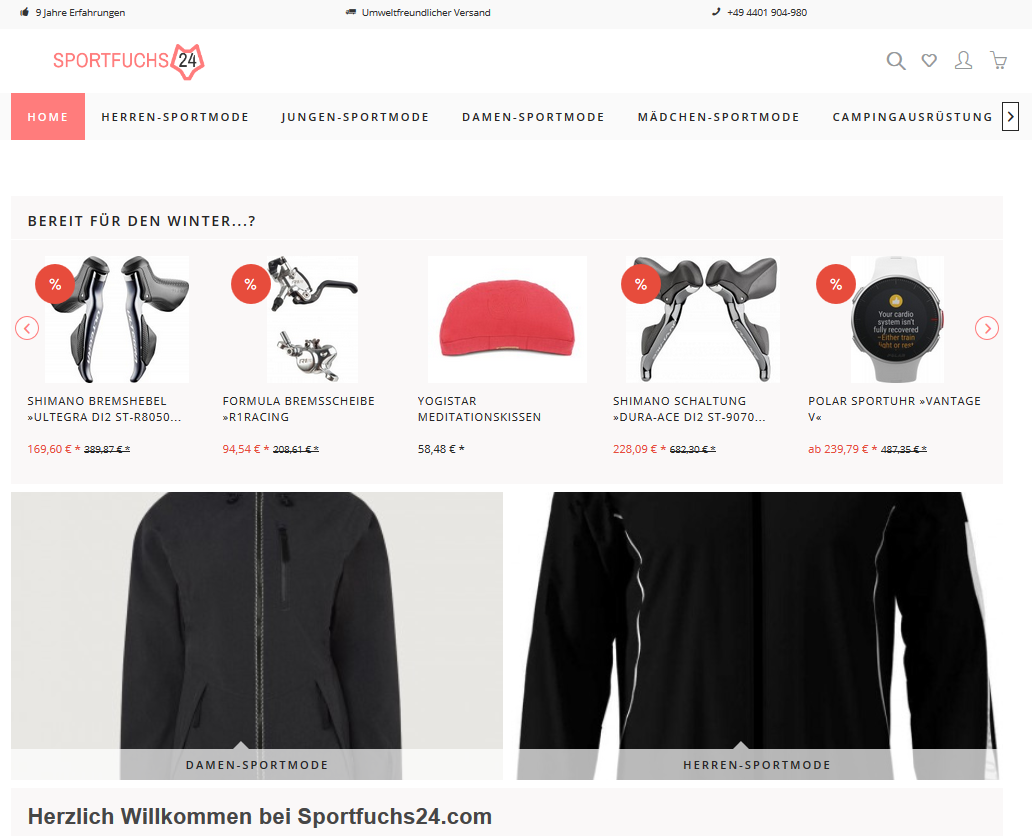This screenshot has height=836, width=1032.
Task: Open the Herren-Sportmode menu item
Action: [x=175, y=117]
